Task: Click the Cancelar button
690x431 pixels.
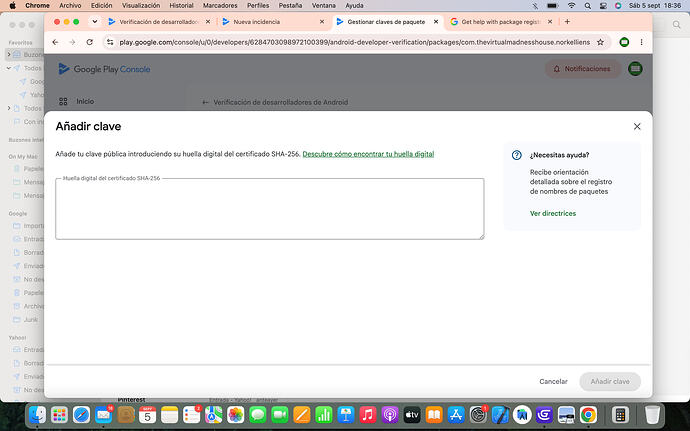Action: click(553, 381)
